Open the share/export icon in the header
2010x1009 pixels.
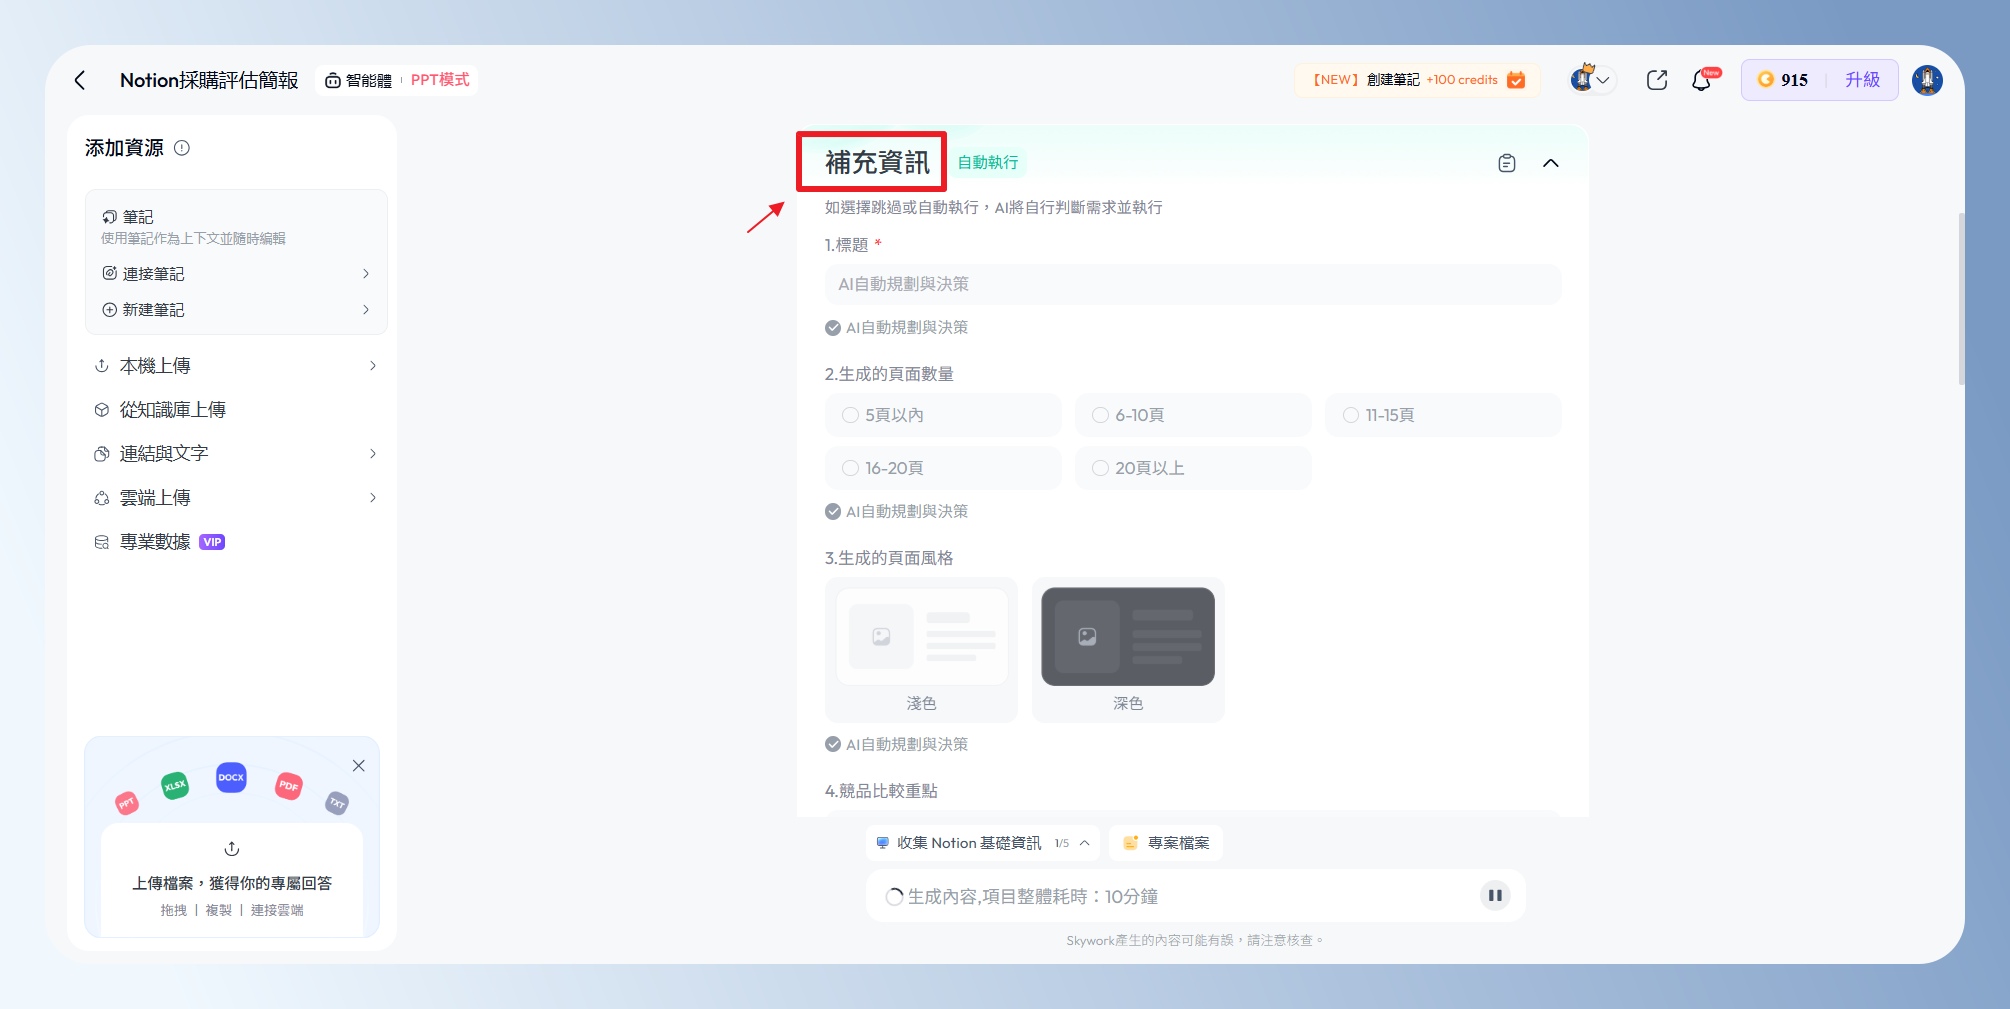[1656, 80]
